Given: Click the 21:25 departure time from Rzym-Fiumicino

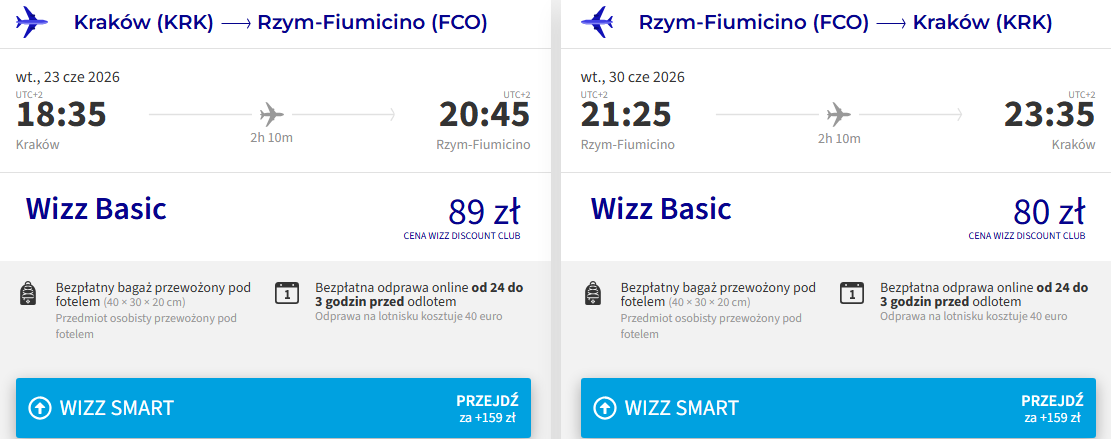Looking at the screenshot, I should pyautogui.click(x=626, y=114).
